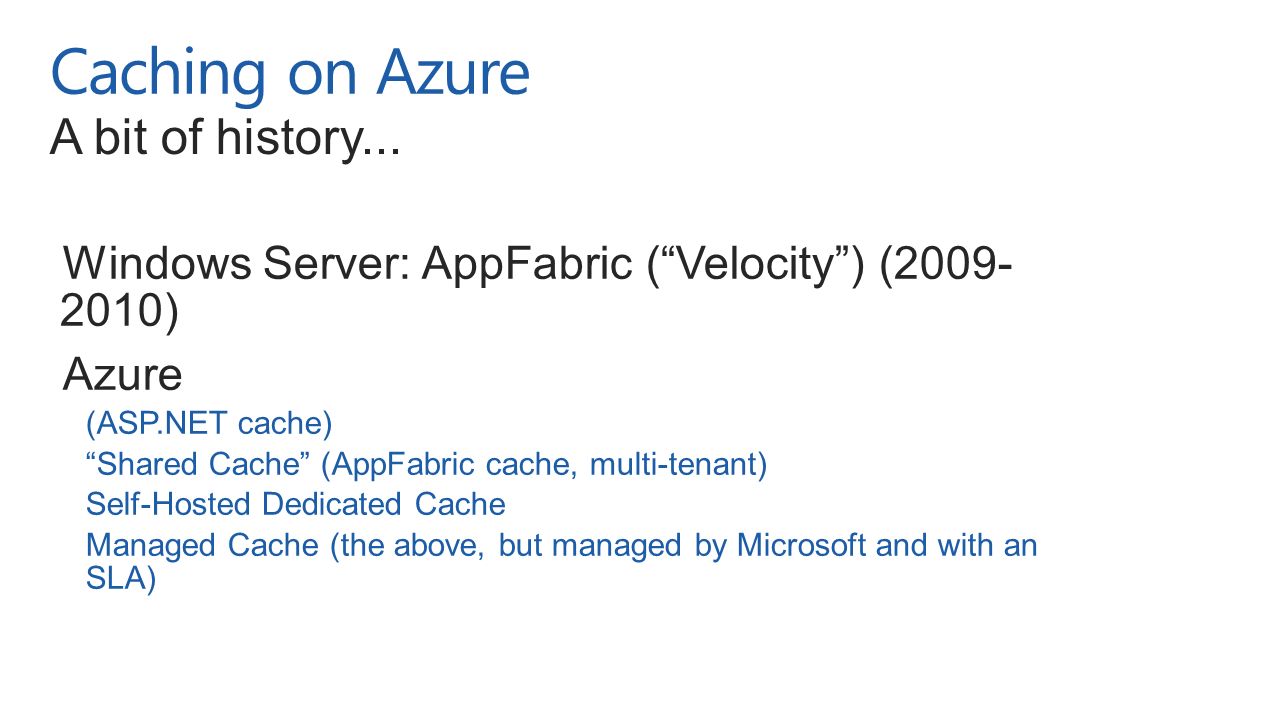The image size is (1280, 720).
Task: Click the wrapped "2010)" text
Action: click(119, 311)
